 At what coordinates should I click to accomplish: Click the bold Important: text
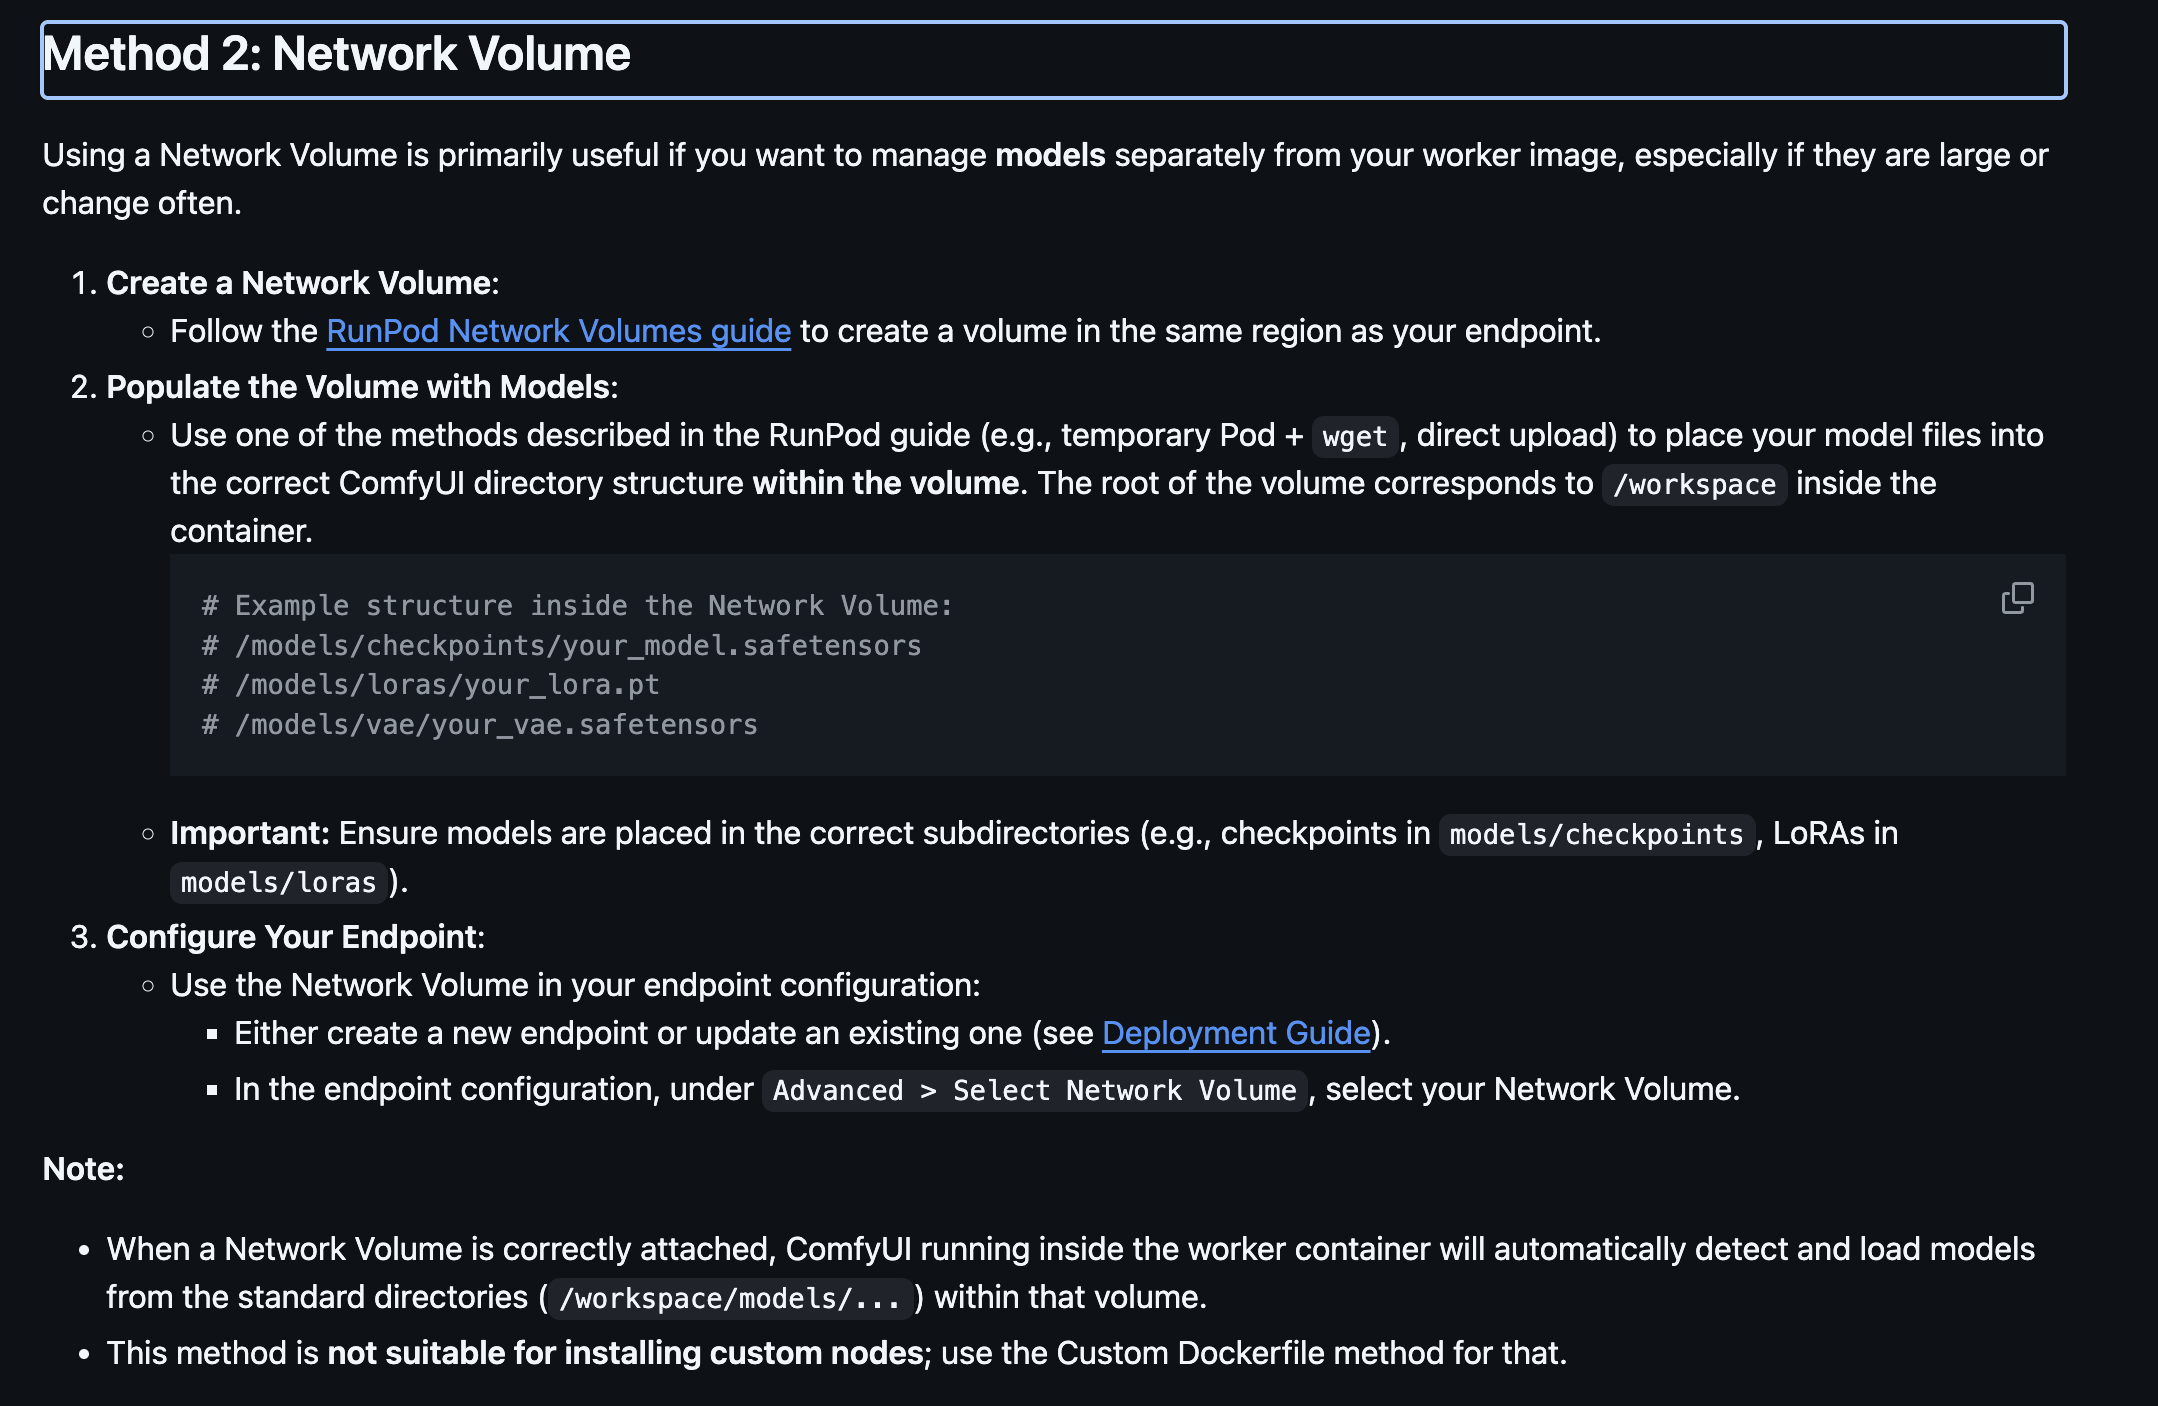pos(250,833)
